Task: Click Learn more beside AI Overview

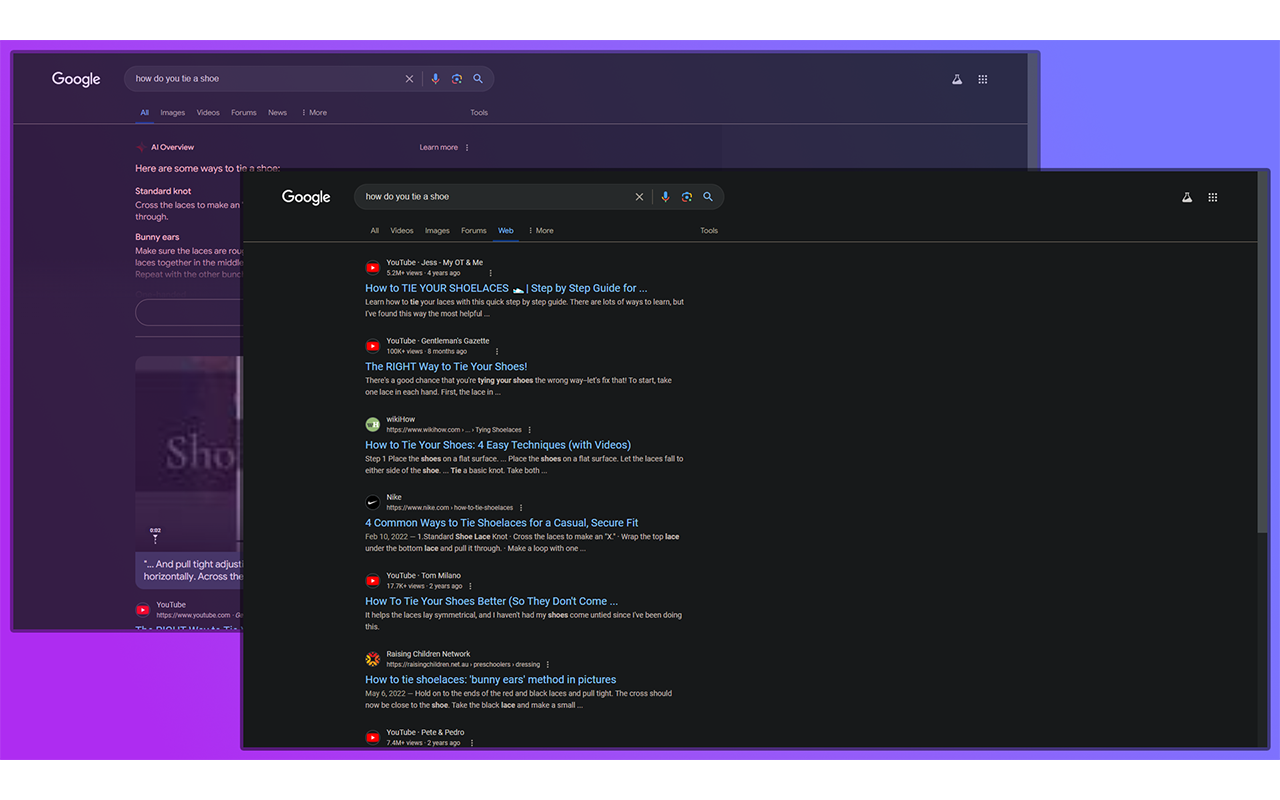Action: pos(438,148)
